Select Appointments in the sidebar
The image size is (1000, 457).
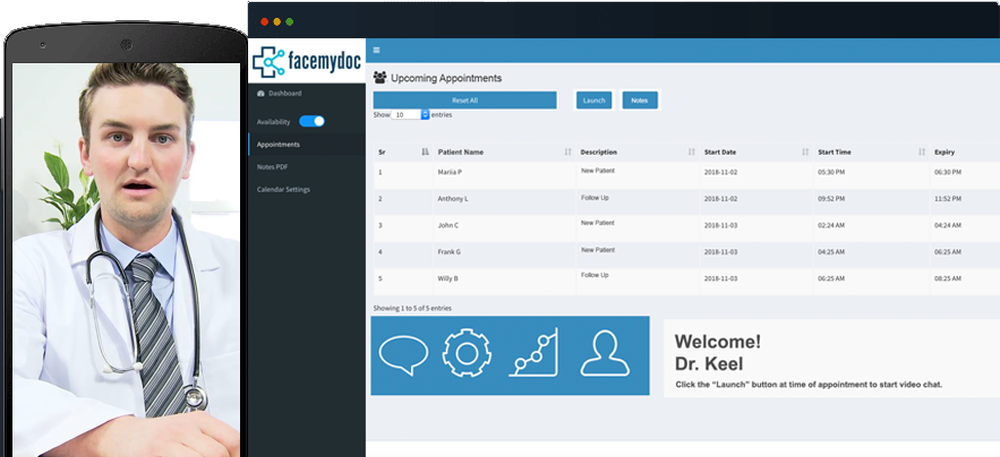click(307, 145)
